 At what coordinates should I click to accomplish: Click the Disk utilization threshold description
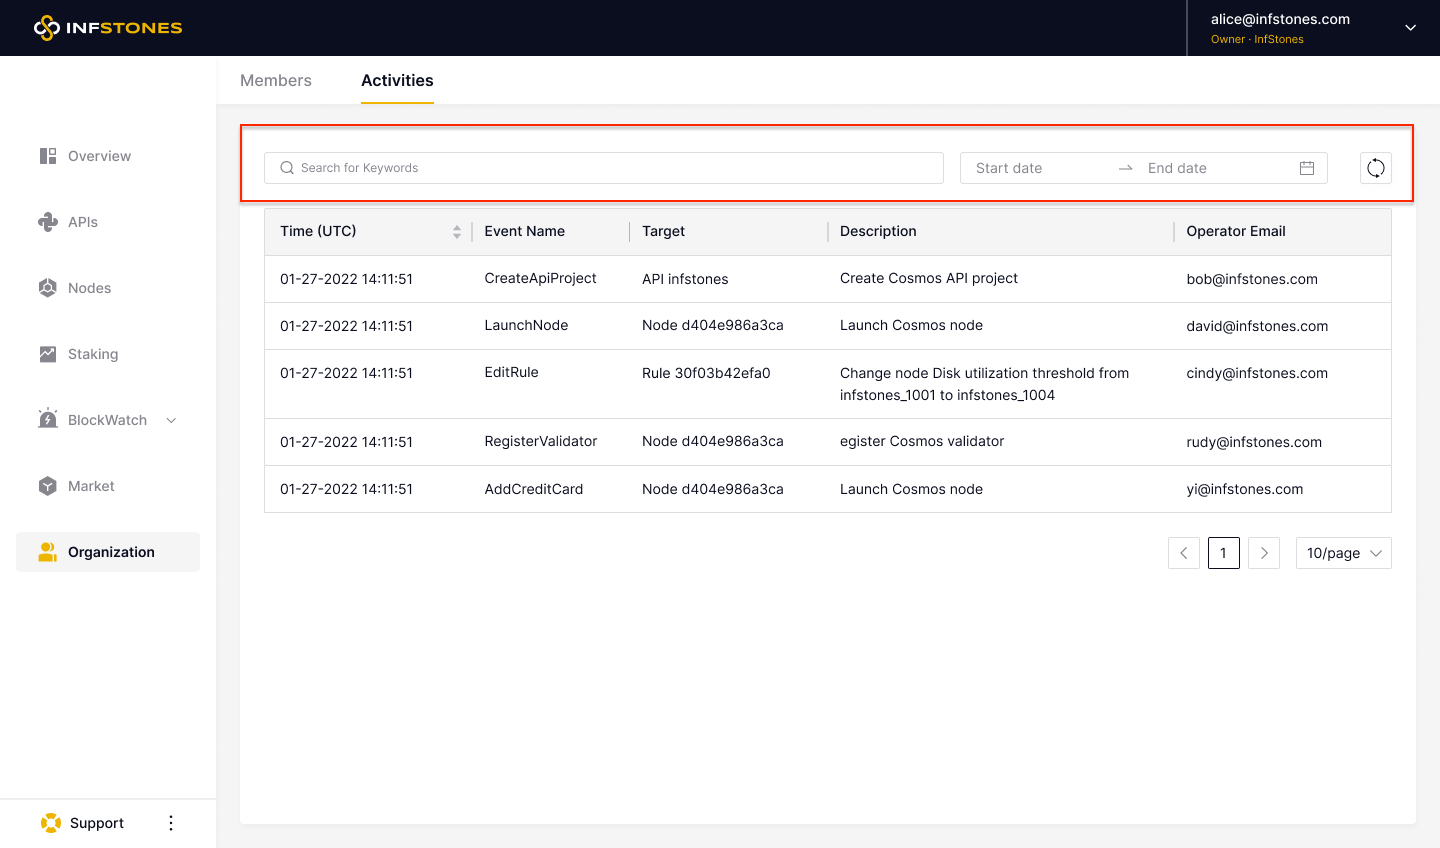(984, 384)
